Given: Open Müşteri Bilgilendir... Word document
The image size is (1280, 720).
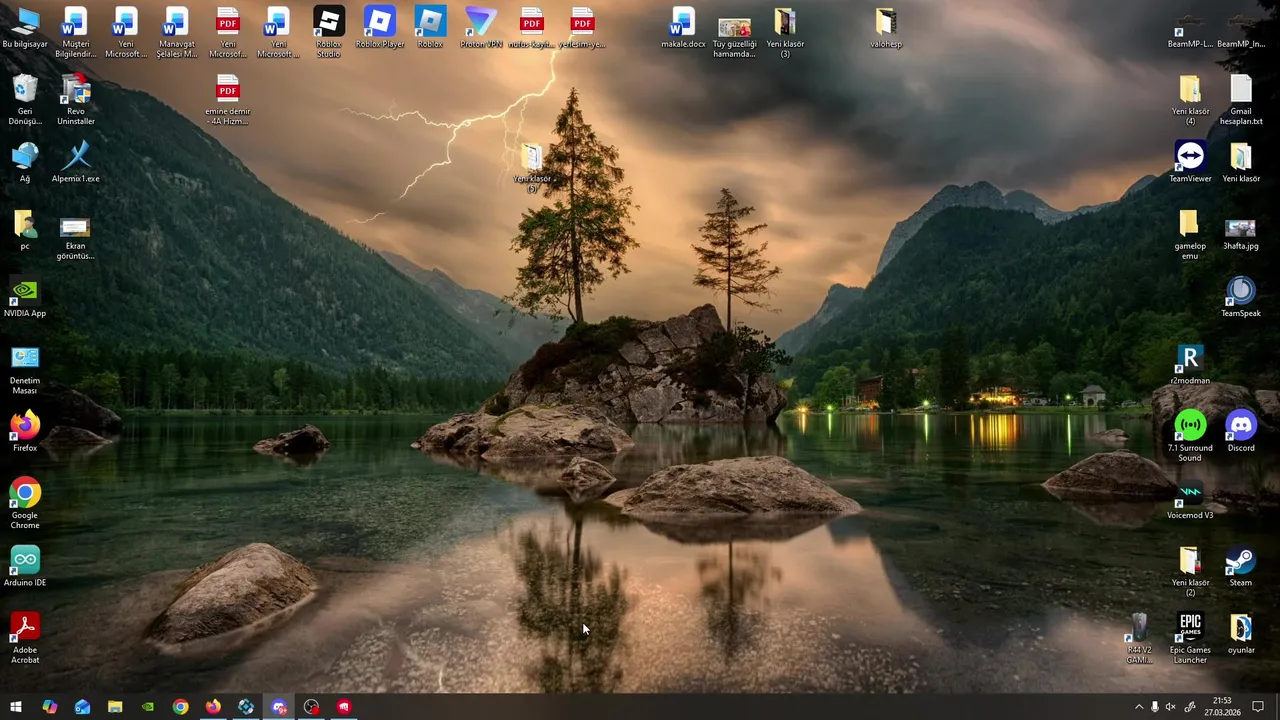Looking at the screenshot, I should coord(76,33).
